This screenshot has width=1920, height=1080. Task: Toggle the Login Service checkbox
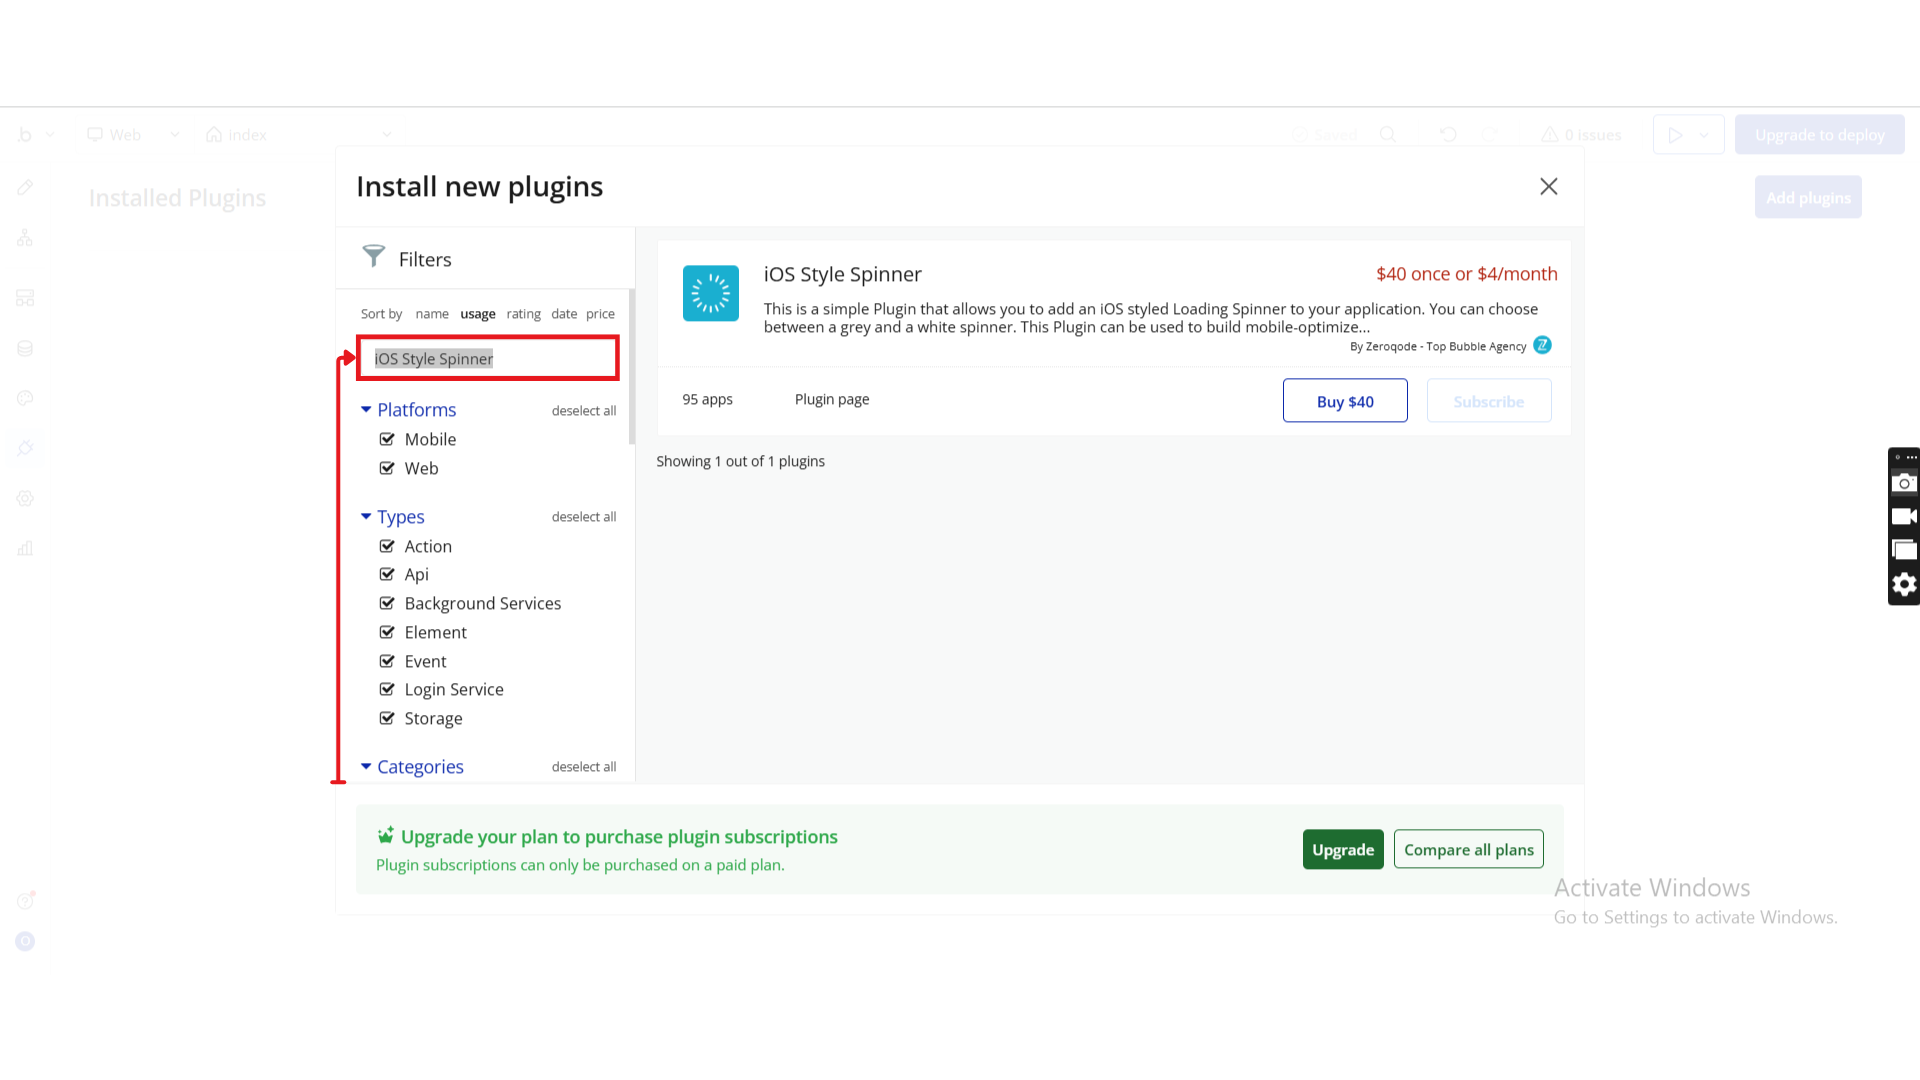(387, 689)
